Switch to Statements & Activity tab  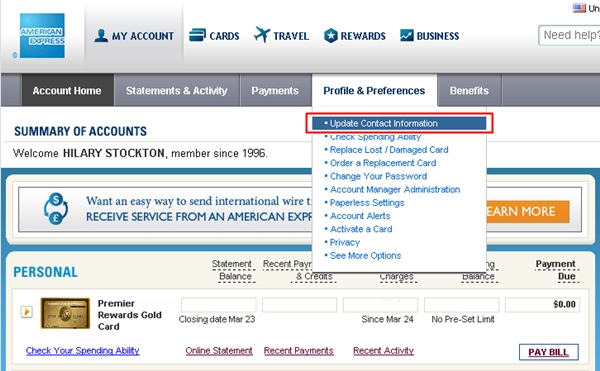176,91
